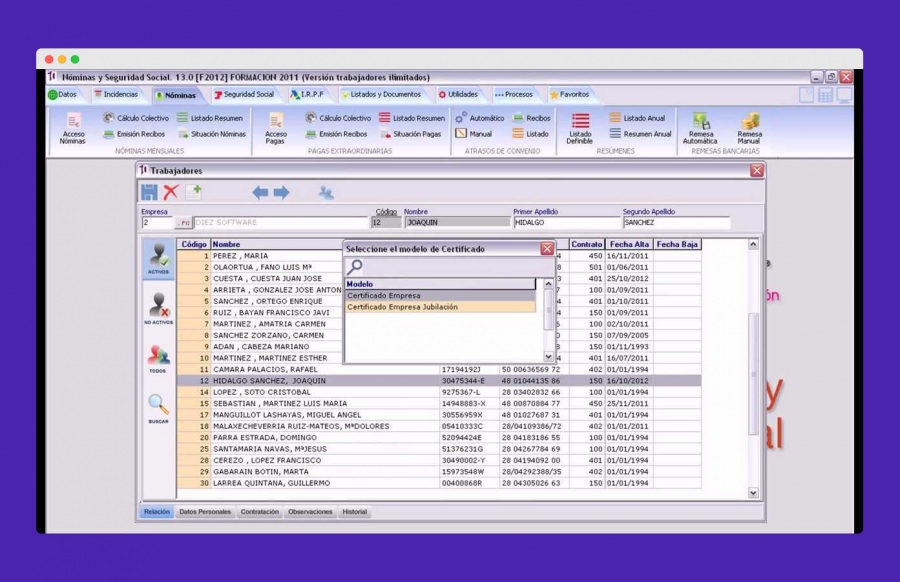900x582 pixels.
Task: Run Cálculo Colectivo in Nóminas Mensuales
Action: [136, 118]
